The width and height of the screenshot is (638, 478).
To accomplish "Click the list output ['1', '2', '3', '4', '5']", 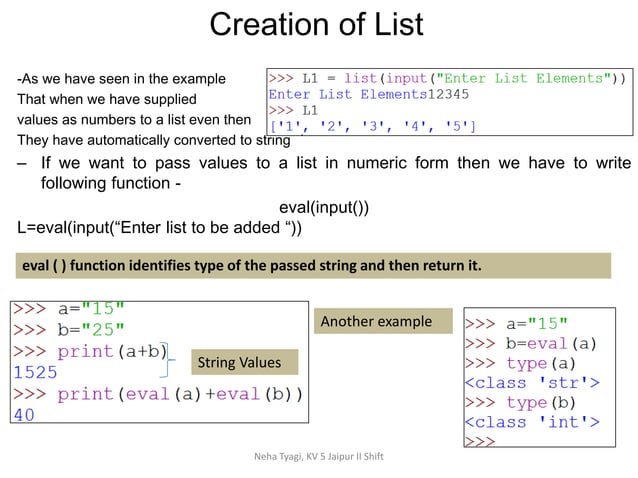I will tap(372, 127).
